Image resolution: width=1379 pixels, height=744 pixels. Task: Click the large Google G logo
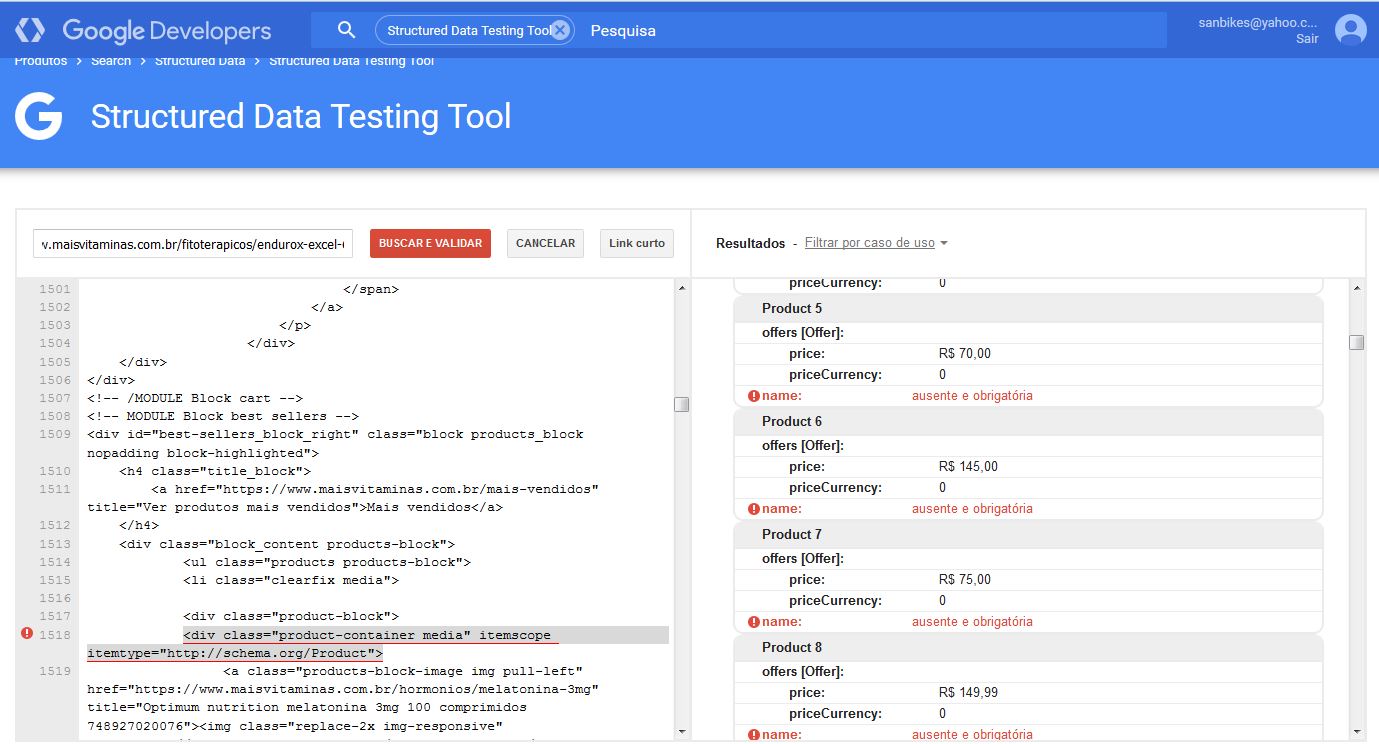(x=39, y=117)
